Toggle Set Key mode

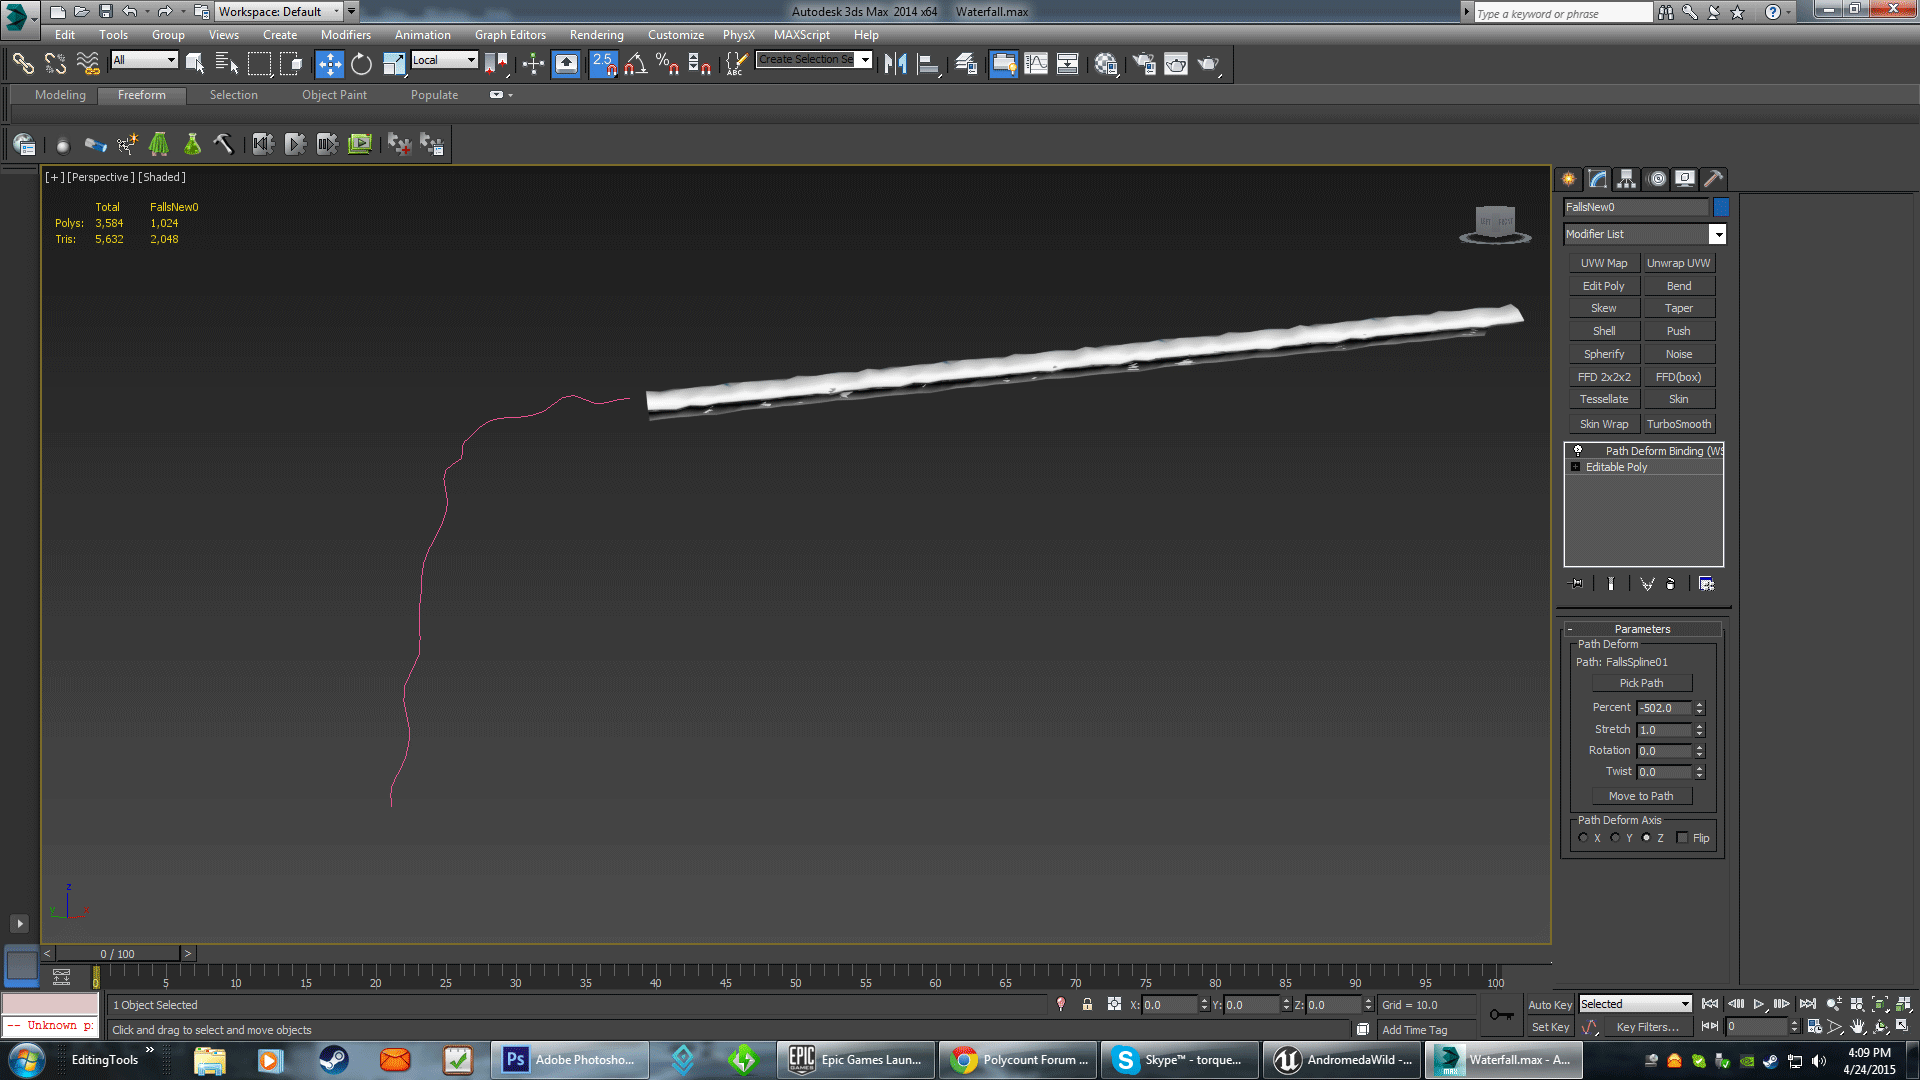coord(1550,1027)
